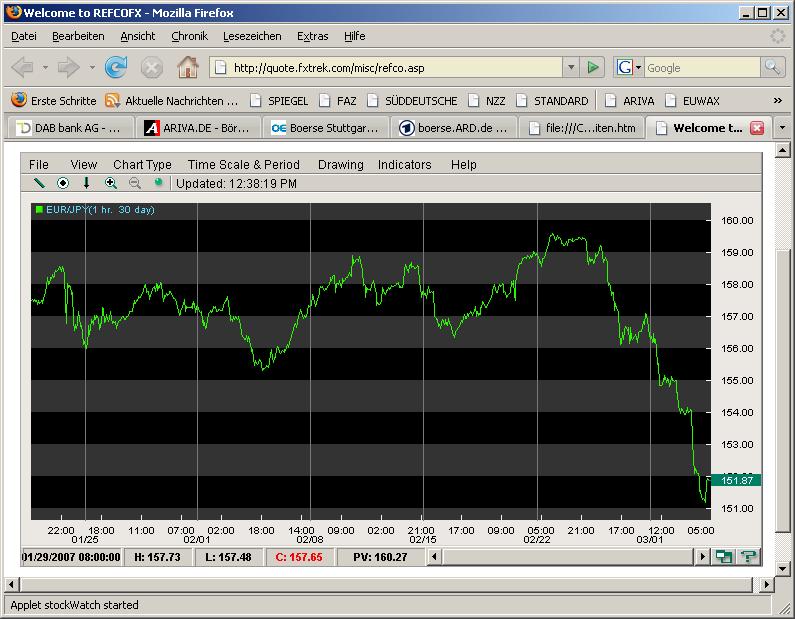
Task: Click the zoom out magnifier icon
Action: pyautogui.click(x=134, y=183)
